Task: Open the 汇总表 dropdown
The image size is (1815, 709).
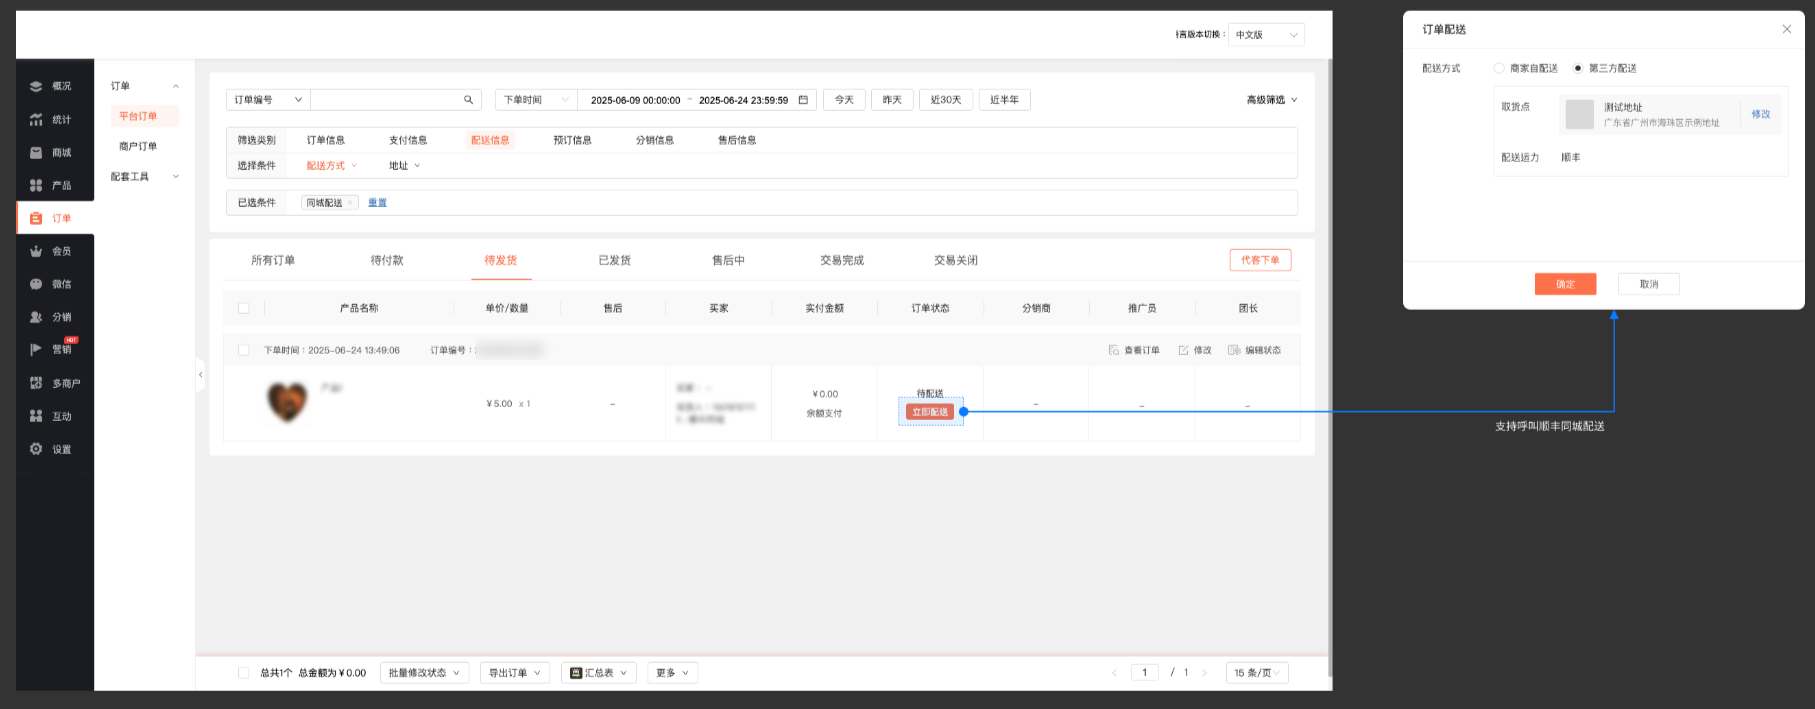Action: point(599,673)
